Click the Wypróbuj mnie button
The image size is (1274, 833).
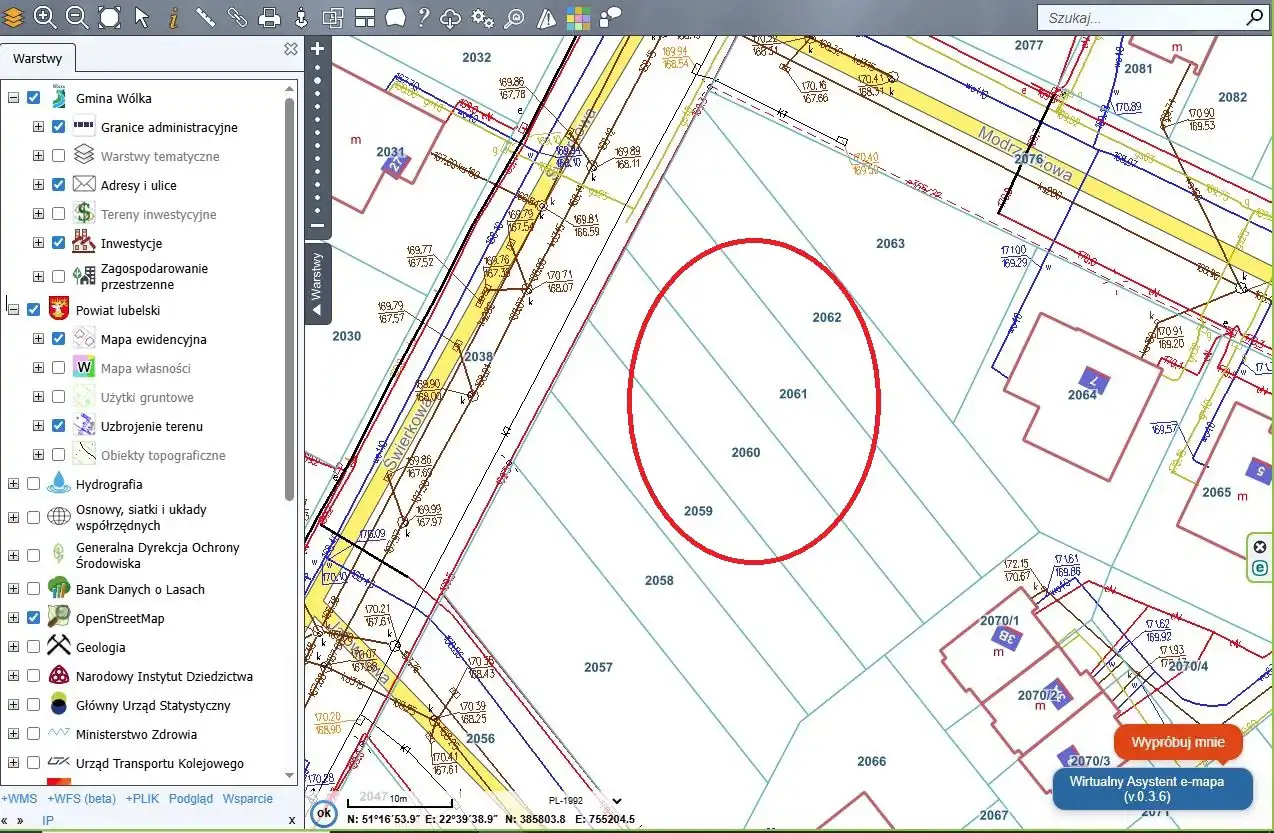click(x=1177, y=743)
